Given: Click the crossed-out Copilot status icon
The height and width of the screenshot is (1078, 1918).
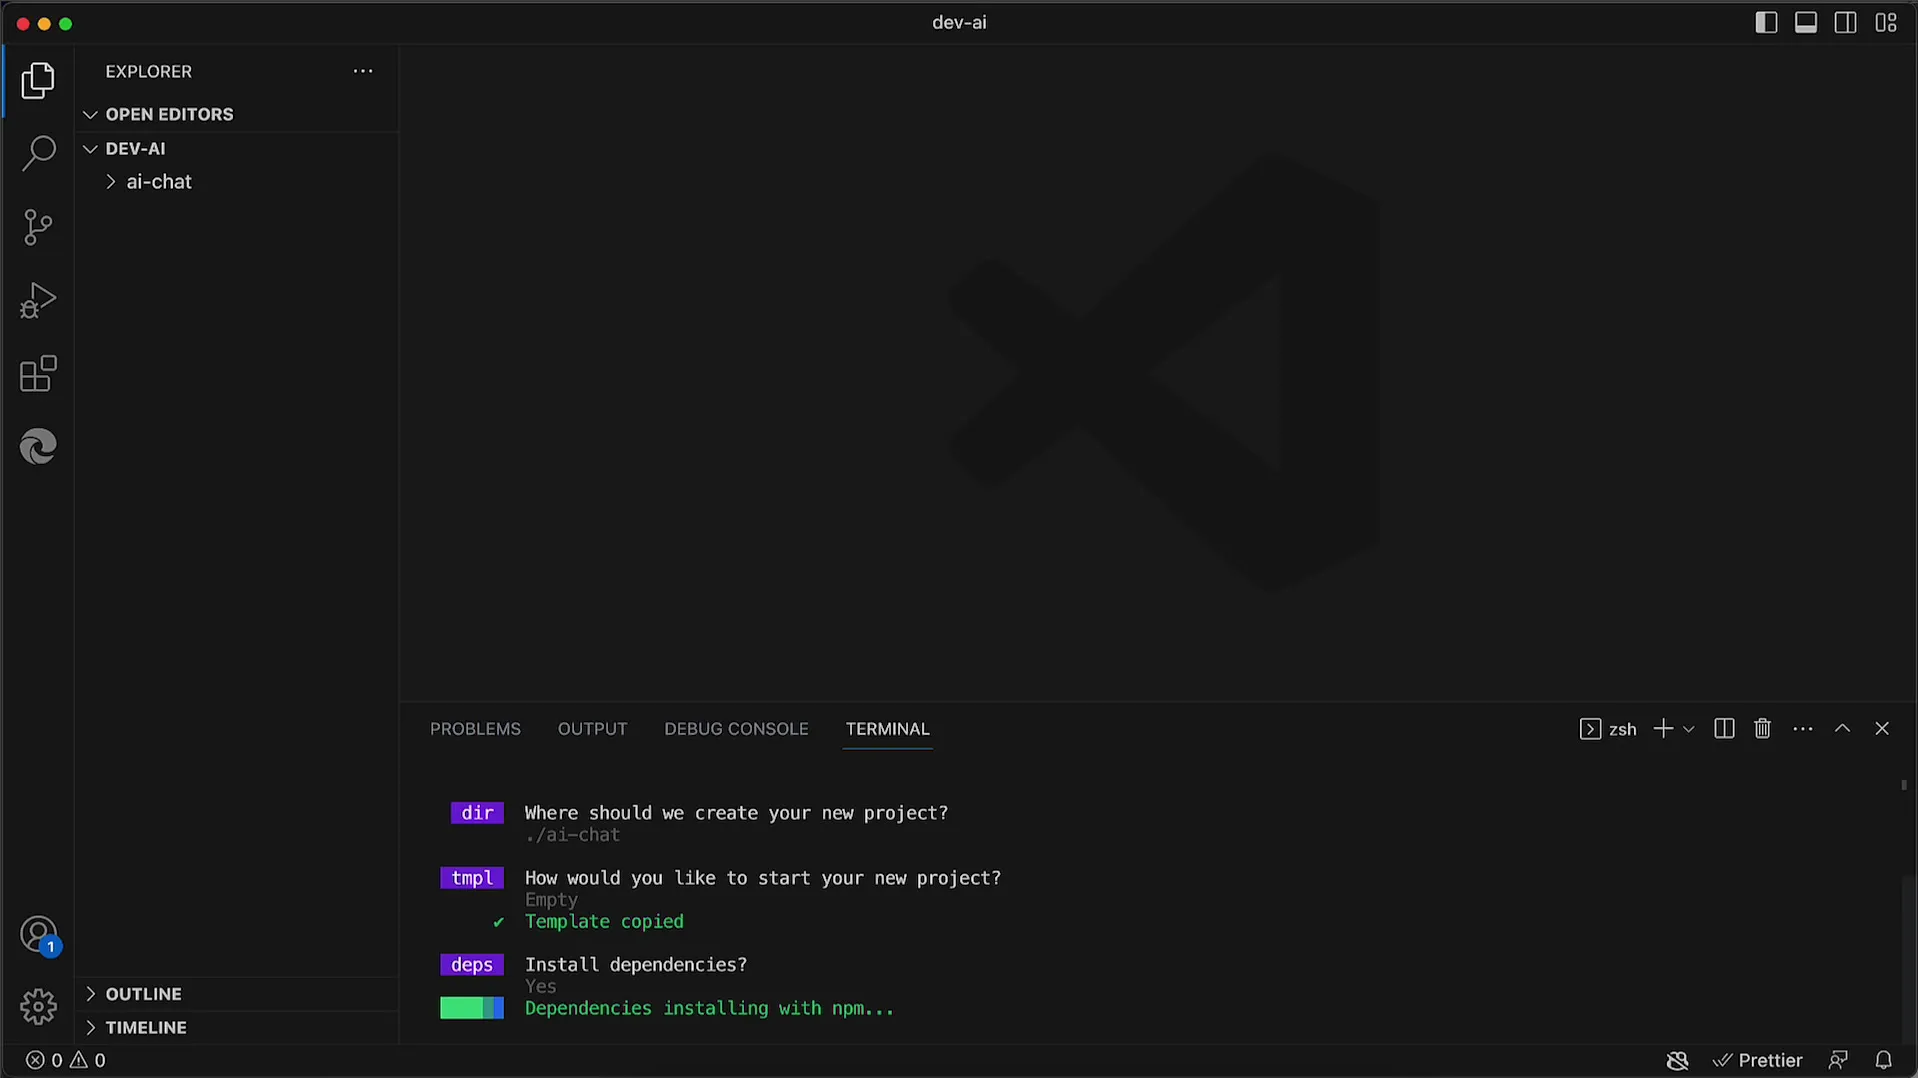Looking at the screenshot, I should 1678,1060.
